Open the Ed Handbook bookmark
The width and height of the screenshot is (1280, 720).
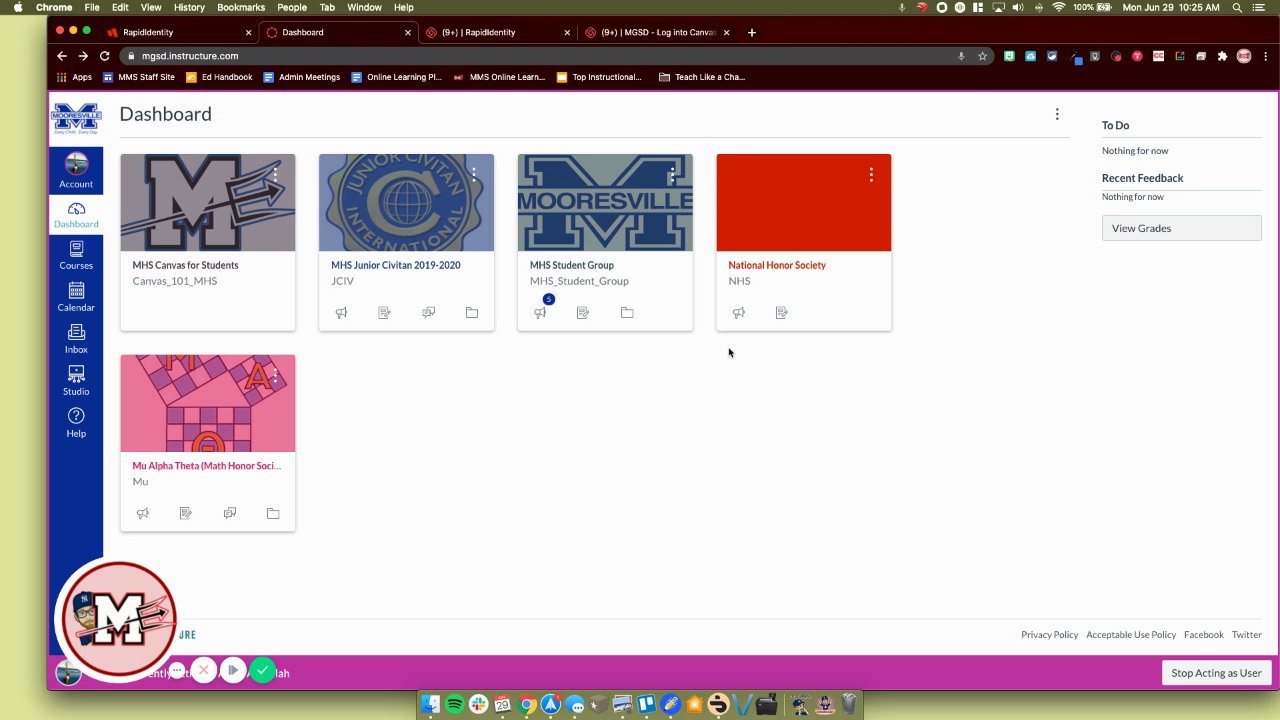[219, 77]
